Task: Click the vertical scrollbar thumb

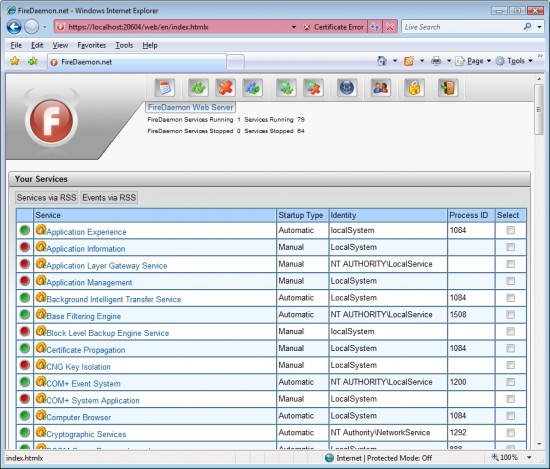Action: (539, 109)
